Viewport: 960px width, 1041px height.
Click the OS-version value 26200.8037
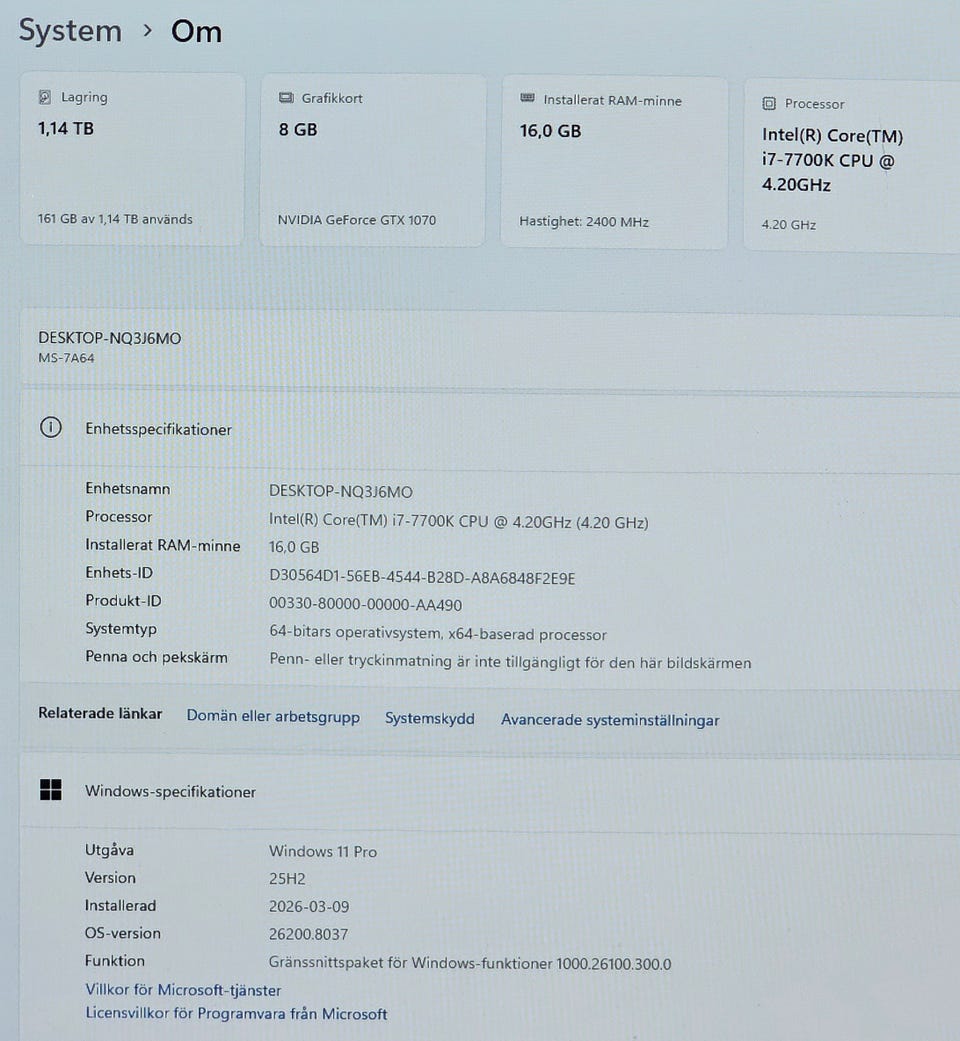(308, 934)
